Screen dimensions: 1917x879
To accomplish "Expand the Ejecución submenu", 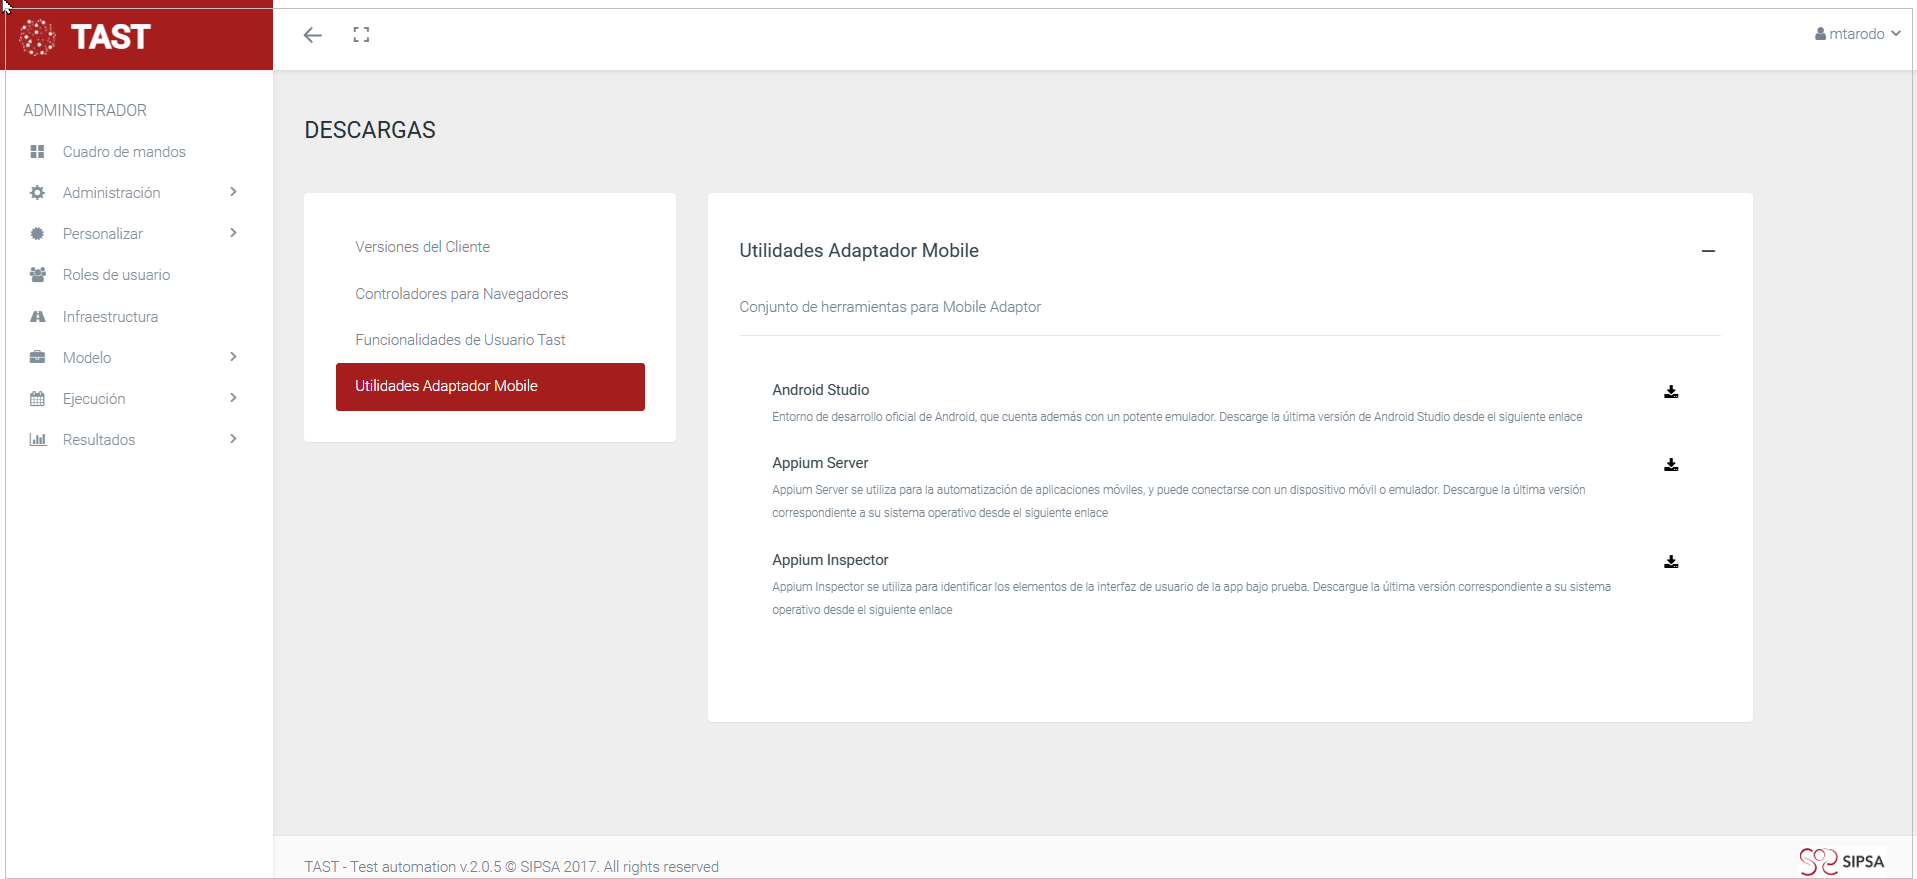I will click(233, 398).
